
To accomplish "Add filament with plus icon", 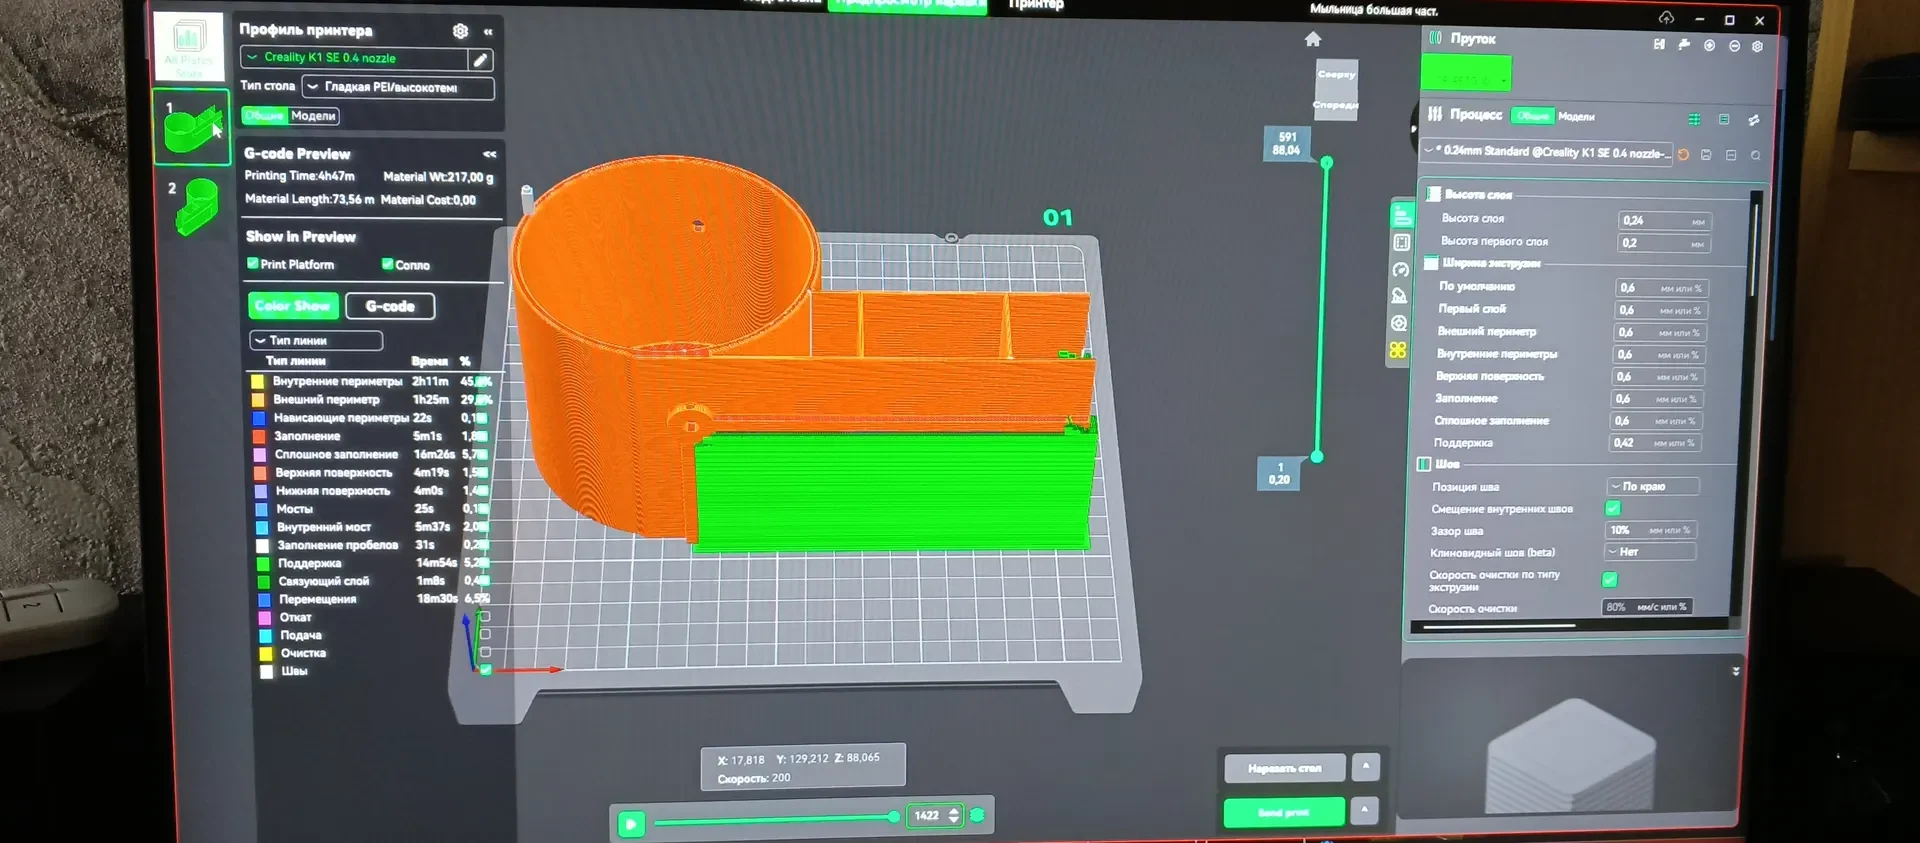I will 1709,45.
